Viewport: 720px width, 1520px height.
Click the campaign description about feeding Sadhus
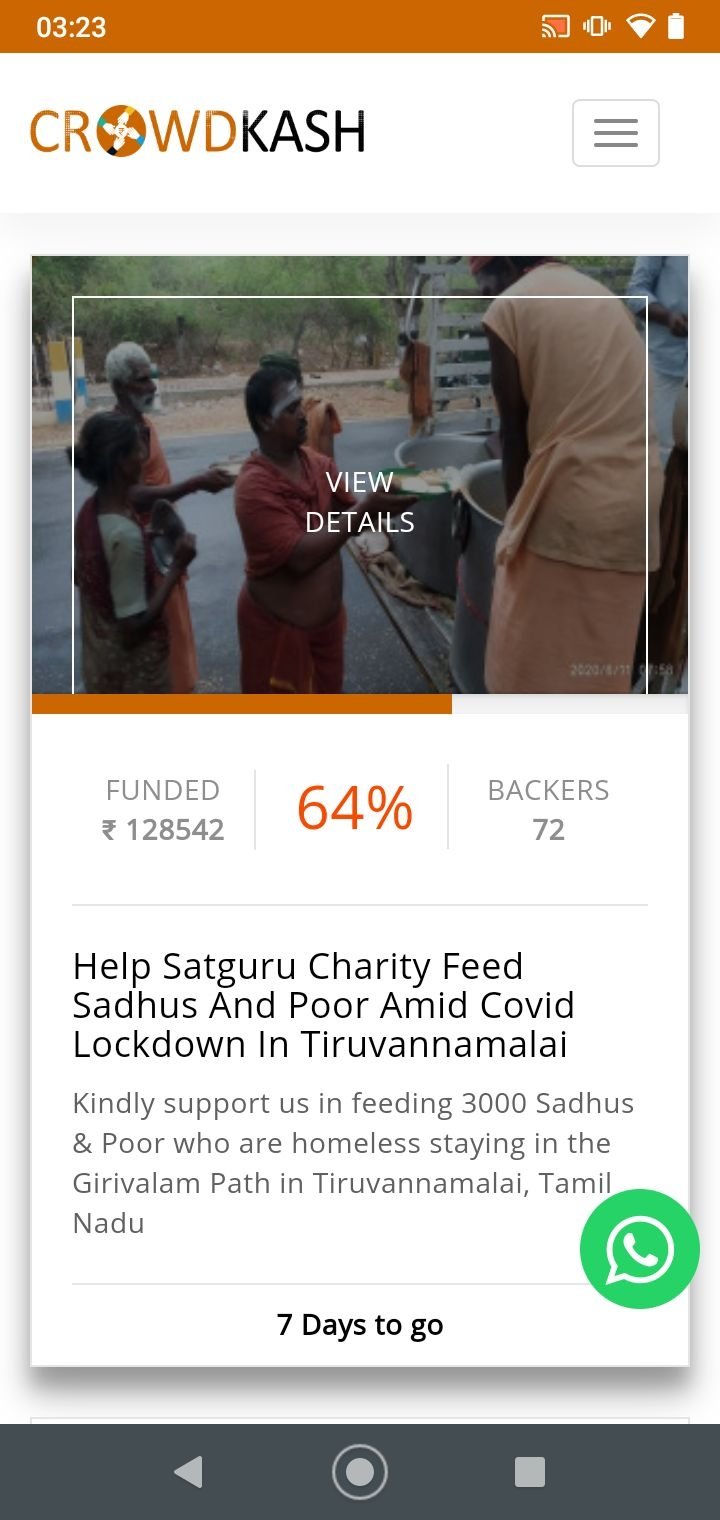pyautogui.click(x=354, y=1163)
